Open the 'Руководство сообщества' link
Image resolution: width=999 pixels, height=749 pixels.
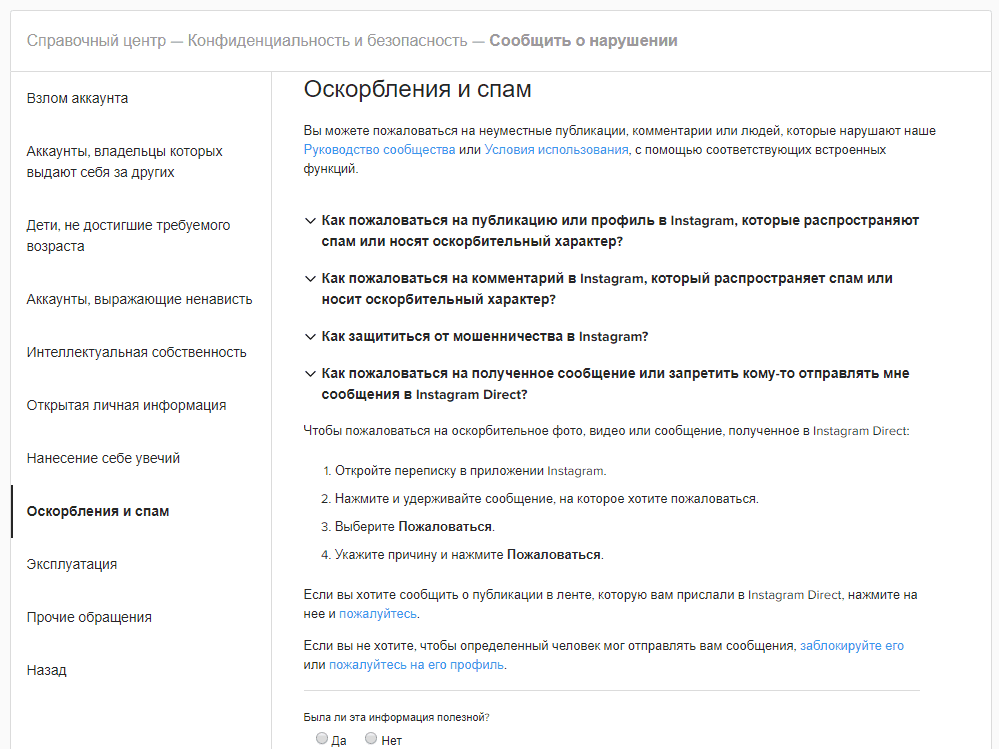pos(379,150)
